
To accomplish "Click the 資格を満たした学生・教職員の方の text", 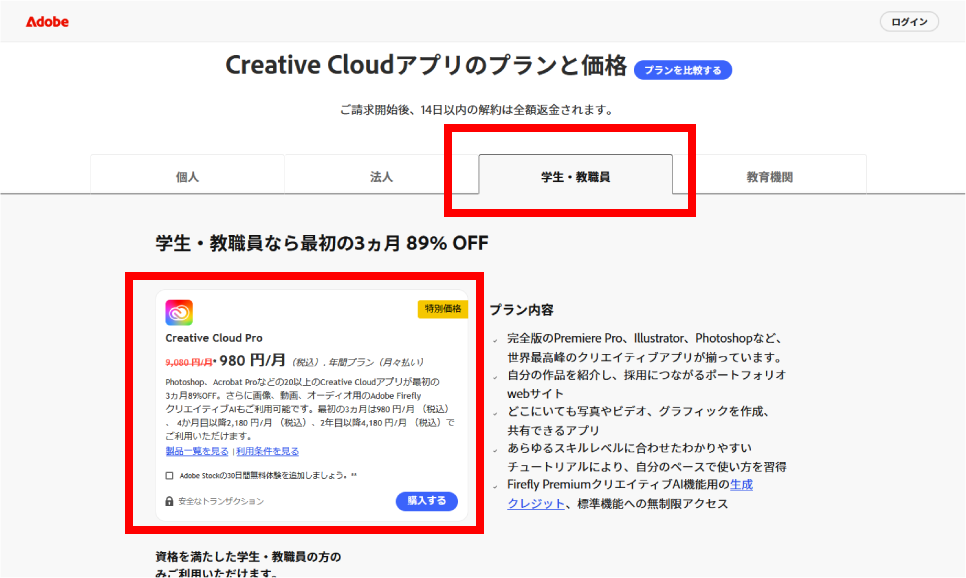I will click(x=248, y=557).
